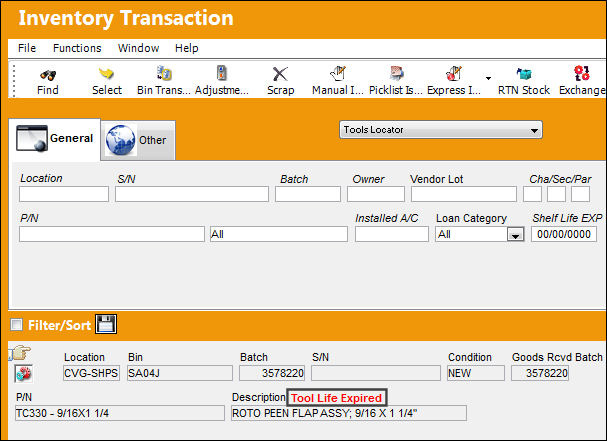Click the Find binoculars icon
This screenshot has width=607, height=441.
coord(48,74)
